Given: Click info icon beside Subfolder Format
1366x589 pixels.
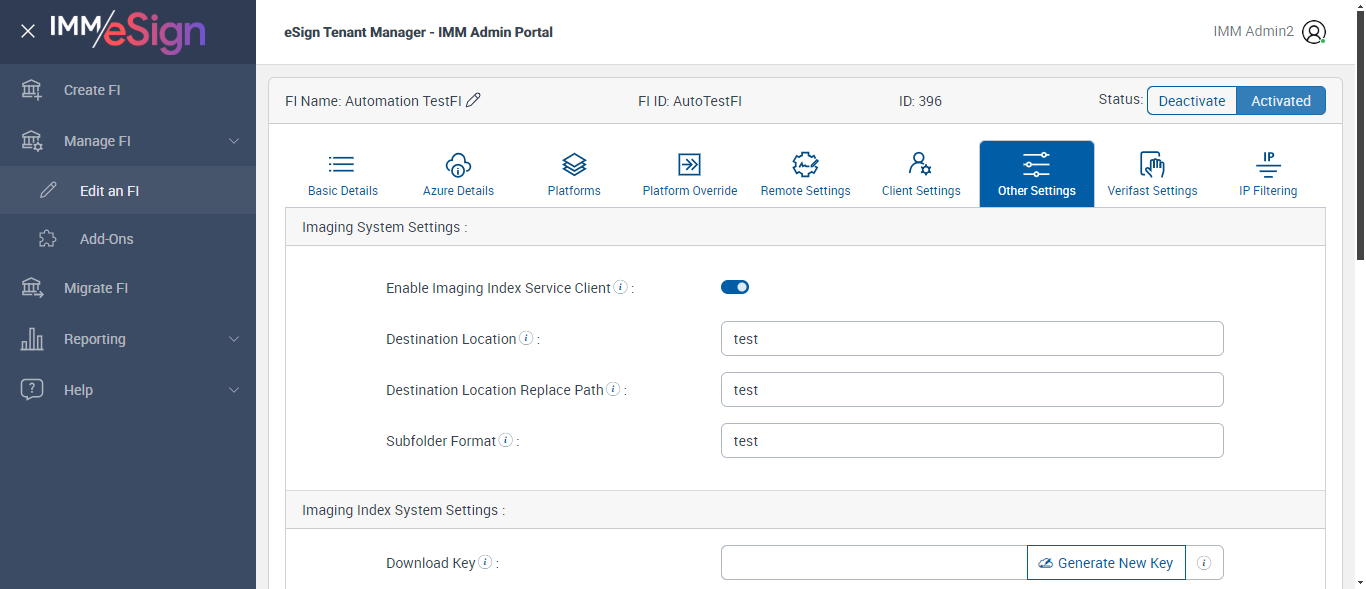Looking at the screenshot, I should click(506, 440).
